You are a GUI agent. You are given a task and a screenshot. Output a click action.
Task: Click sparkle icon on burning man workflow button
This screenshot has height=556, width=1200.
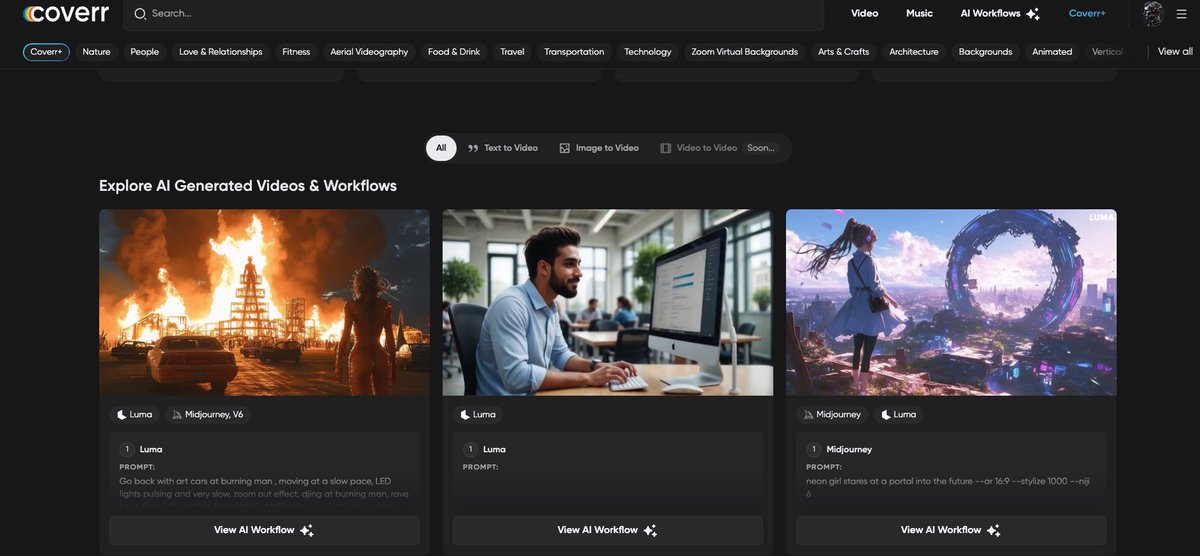306,530
